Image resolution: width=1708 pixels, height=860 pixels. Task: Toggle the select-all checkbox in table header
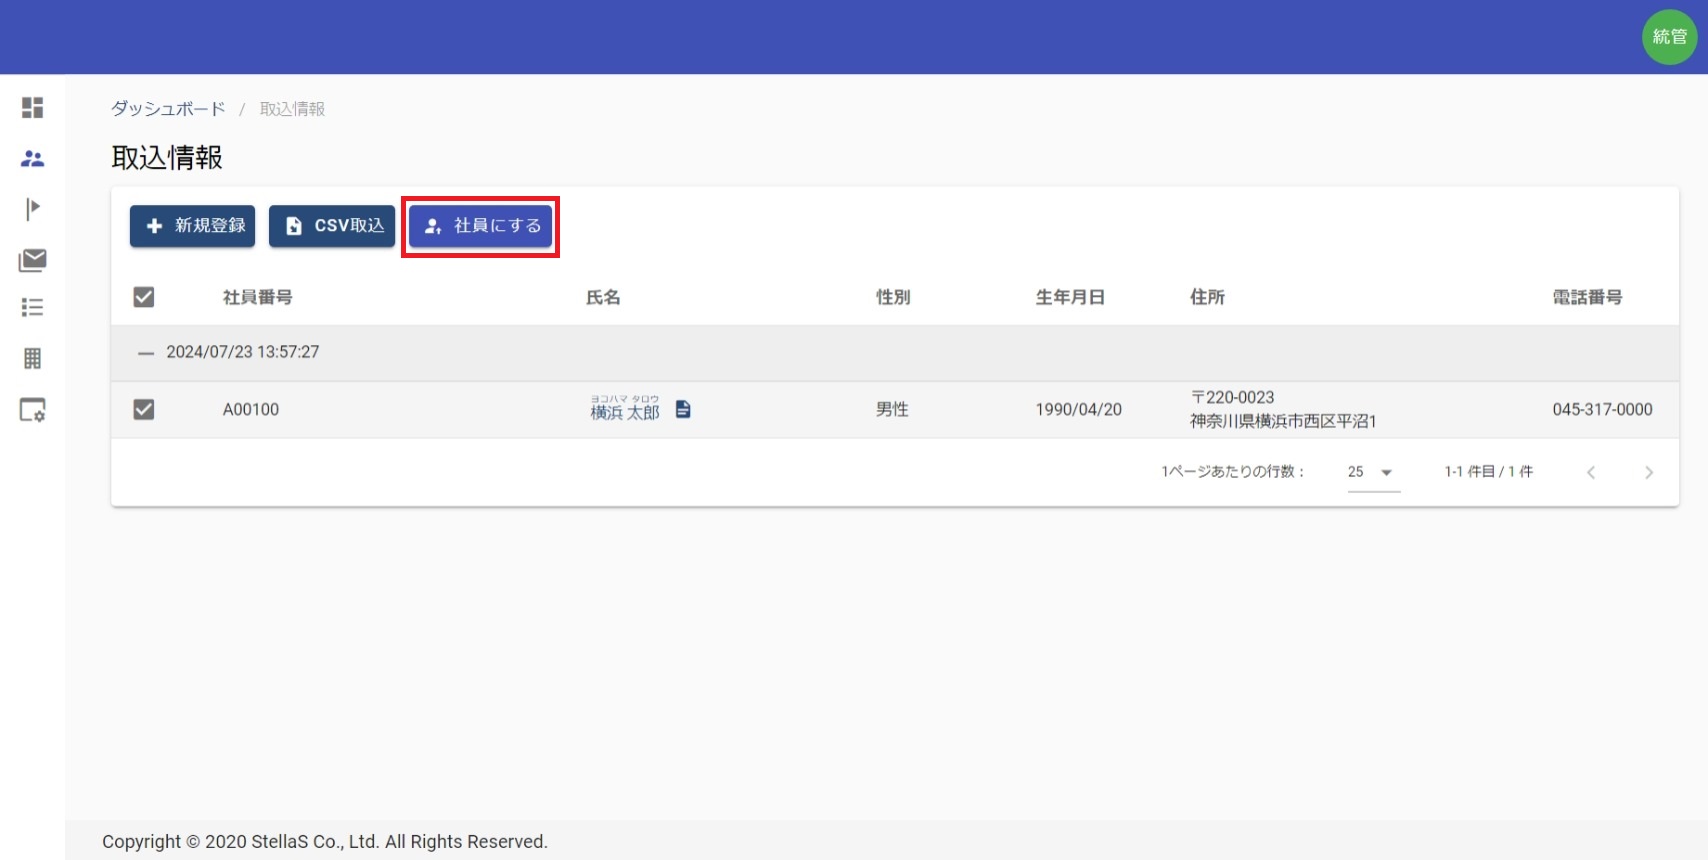coord(144,297)
